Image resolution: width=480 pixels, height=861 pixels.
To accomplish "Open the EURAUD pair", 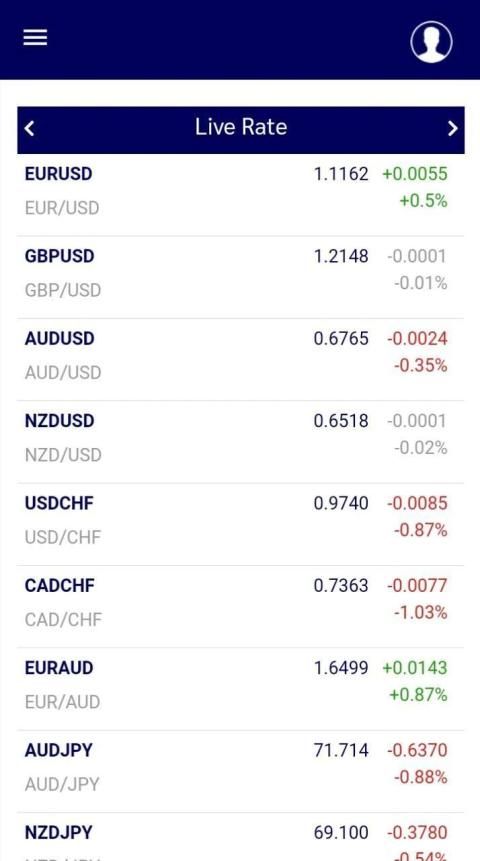I will [241, 689].
